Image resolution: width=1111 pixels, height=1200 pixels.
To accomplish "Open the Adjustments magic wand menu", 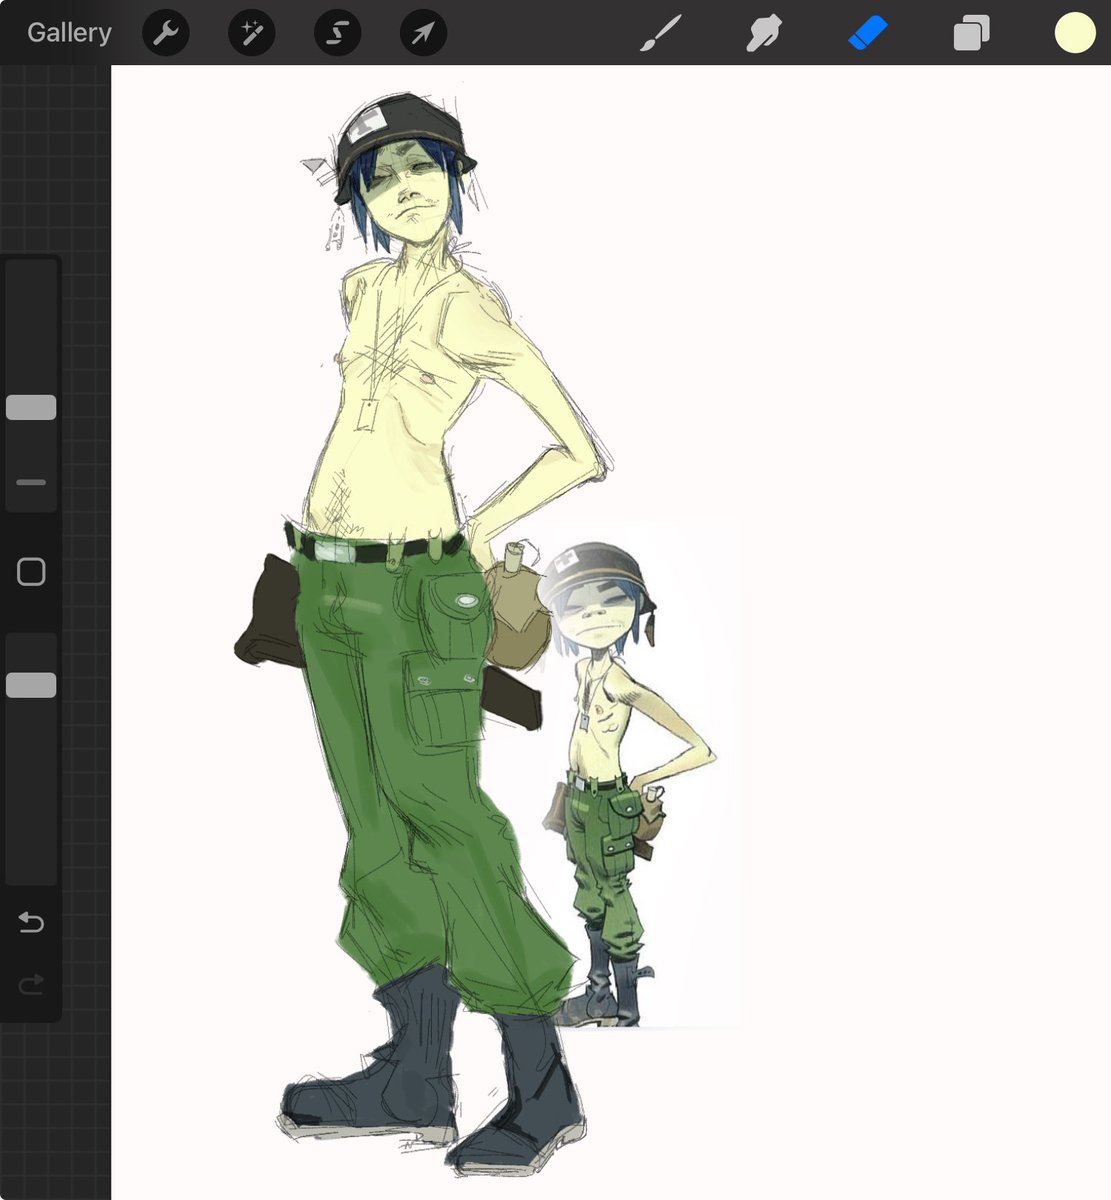I will click(x=252, y=33).
